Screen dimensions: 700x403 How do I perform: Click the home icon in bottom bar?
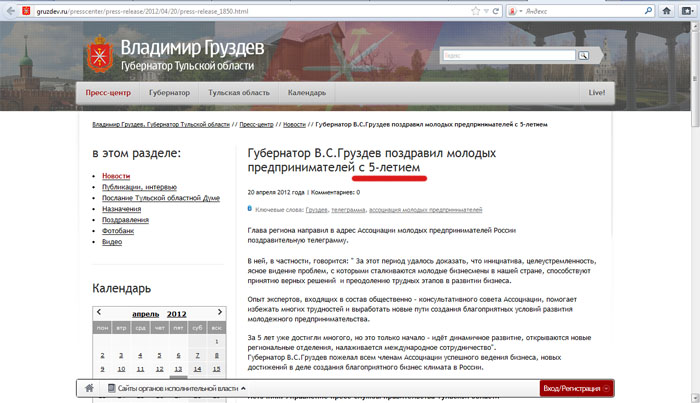tap(90, 387)
